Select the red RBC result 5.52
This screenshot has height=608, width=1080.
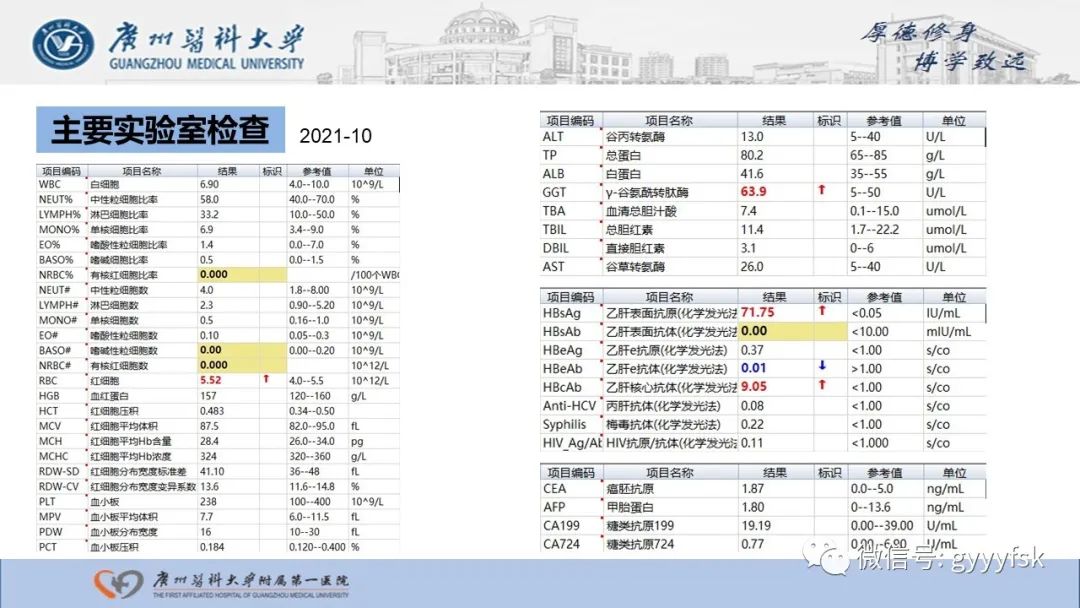[211, 380]
